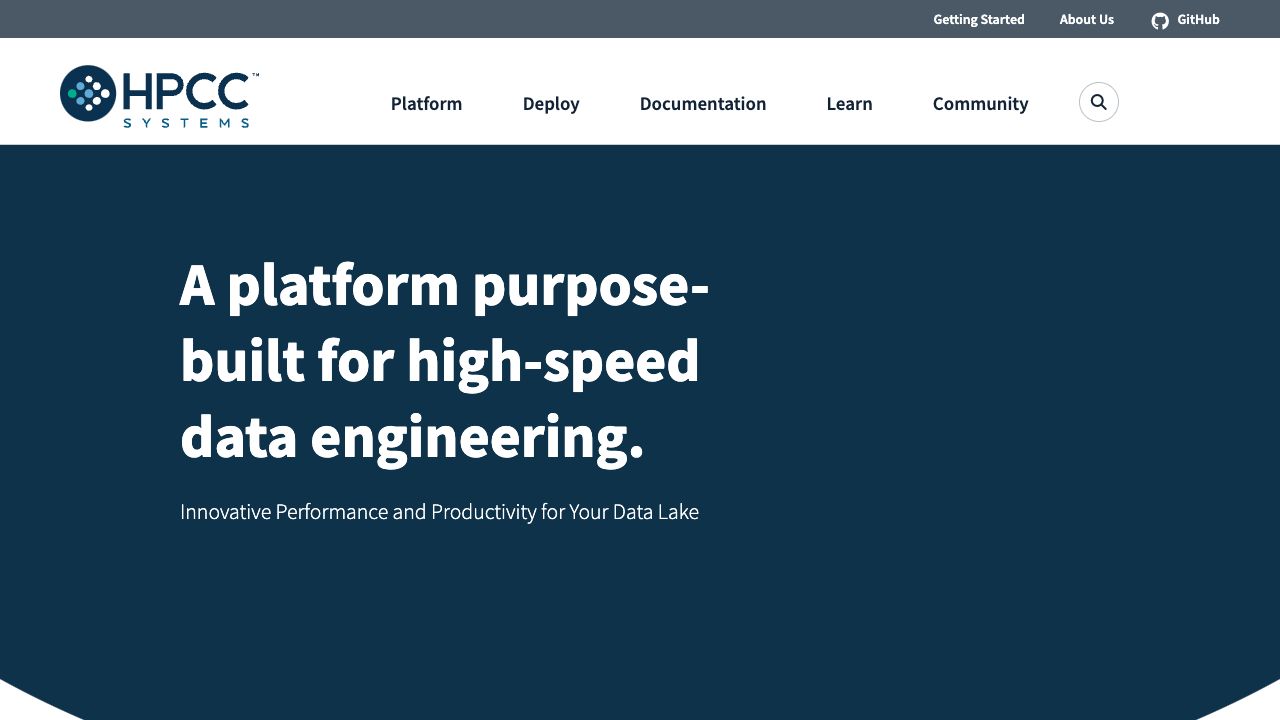
Task: Click the headline line "data engineering."
Action: click(x=411, y=437)
